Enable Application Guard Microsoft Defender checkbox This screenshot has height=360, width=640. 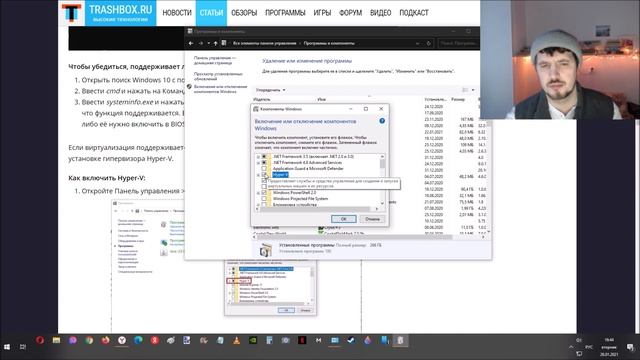click(x=264, y=169)
